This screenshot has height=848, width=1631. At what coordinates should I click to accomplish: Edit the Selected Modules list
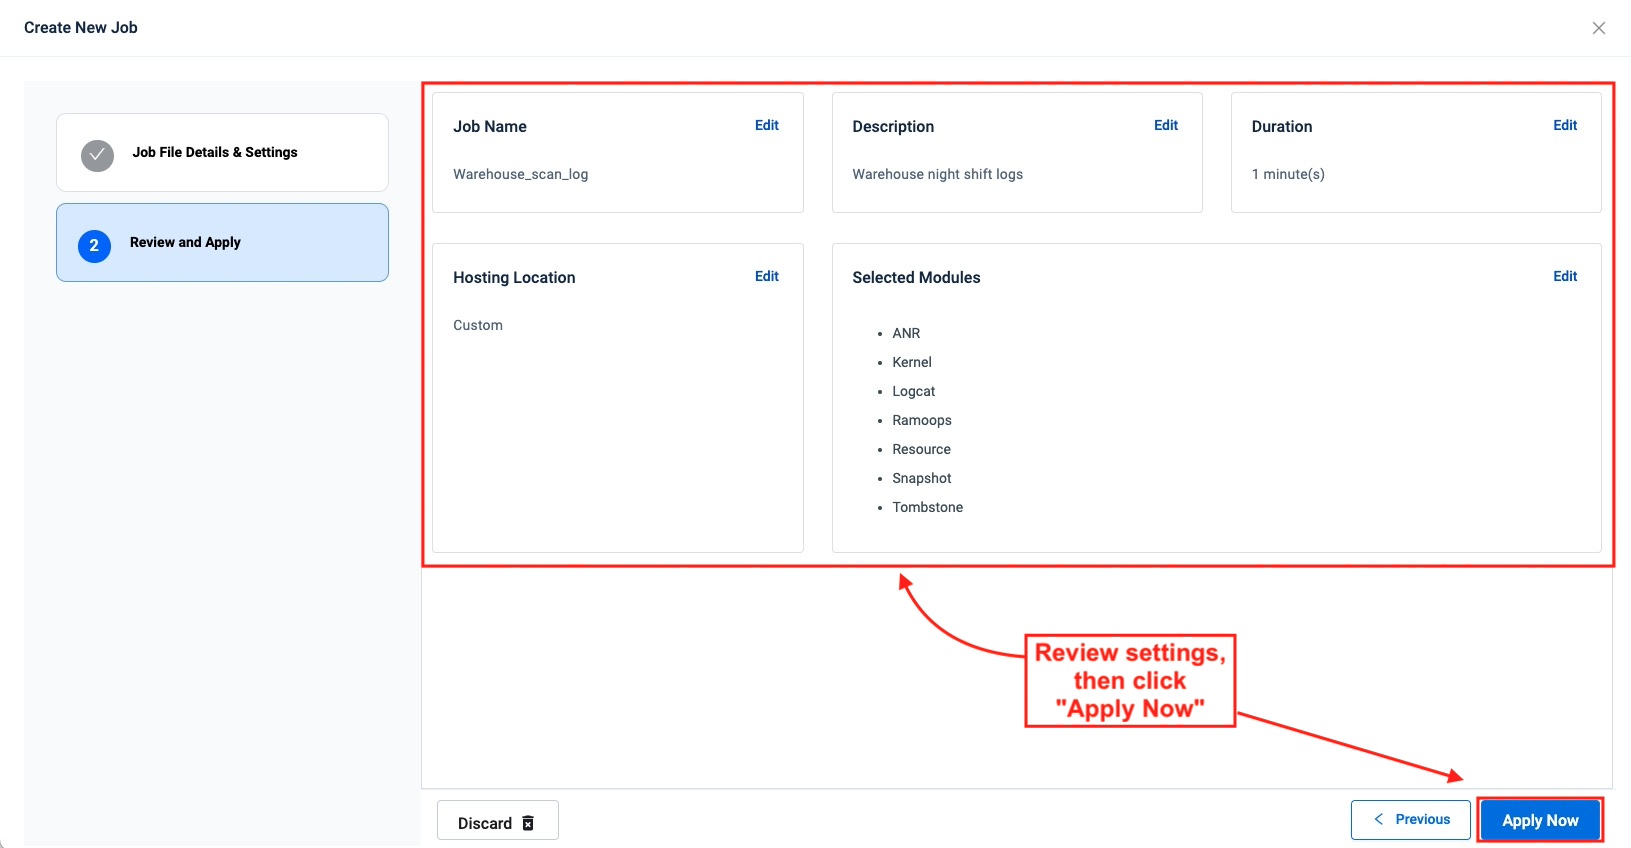click(1564, 276)
